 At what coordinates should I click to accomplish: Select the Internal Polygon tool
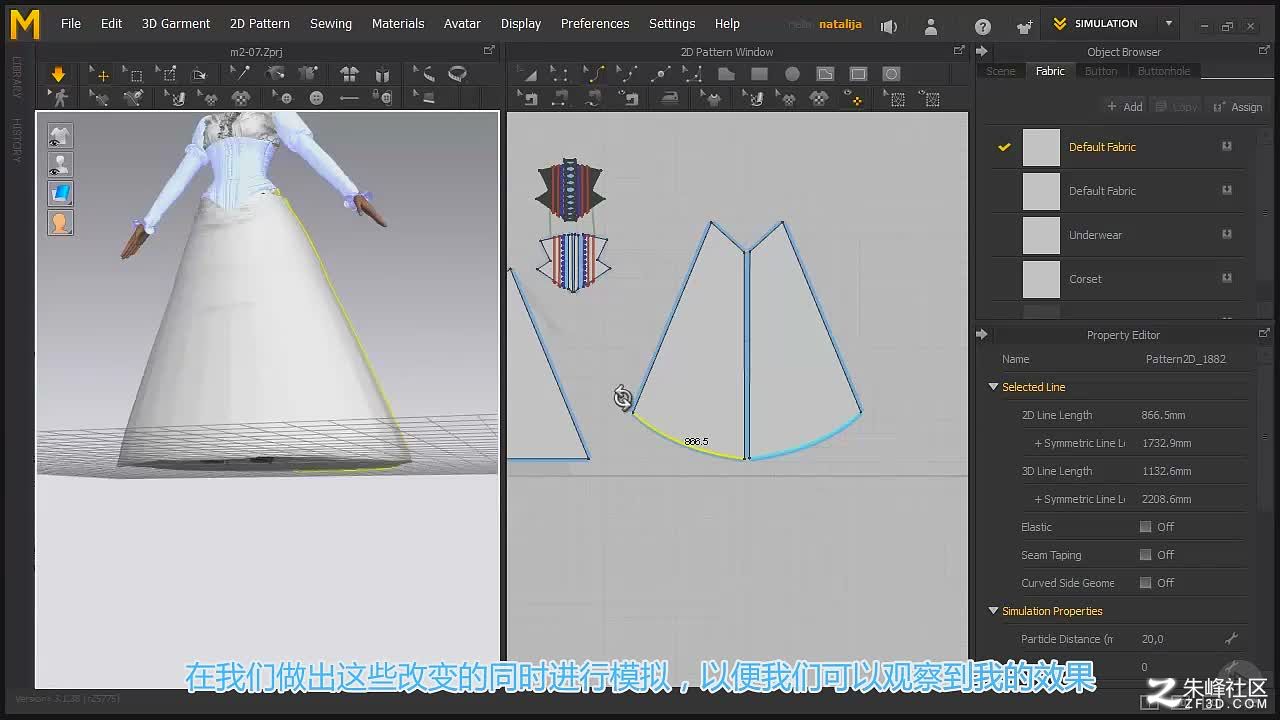pos(825,74)
